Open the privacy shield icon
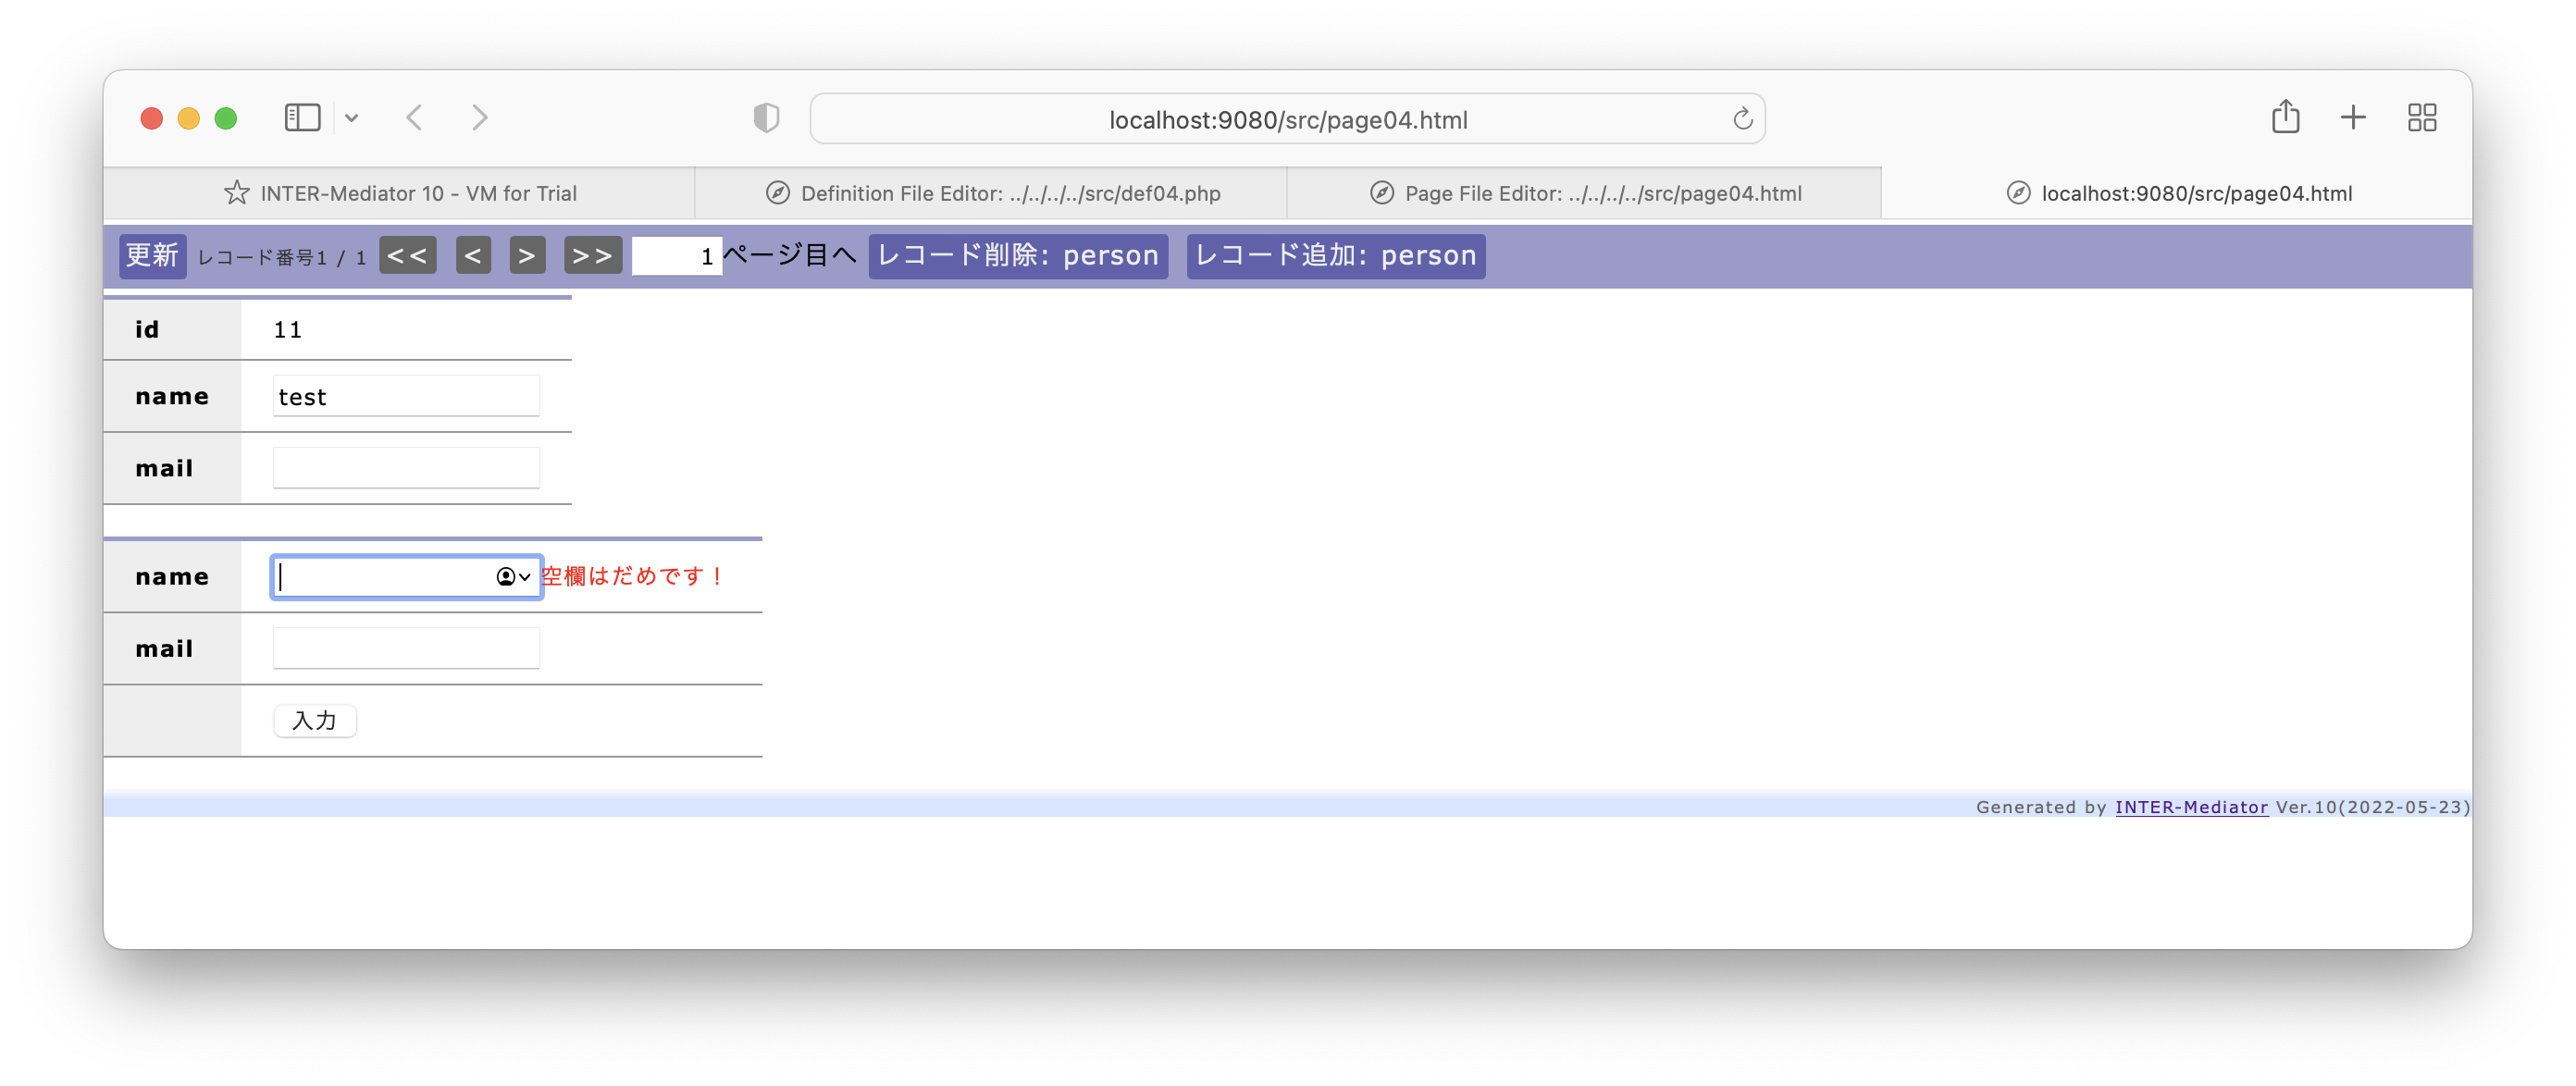 [766, 118]
